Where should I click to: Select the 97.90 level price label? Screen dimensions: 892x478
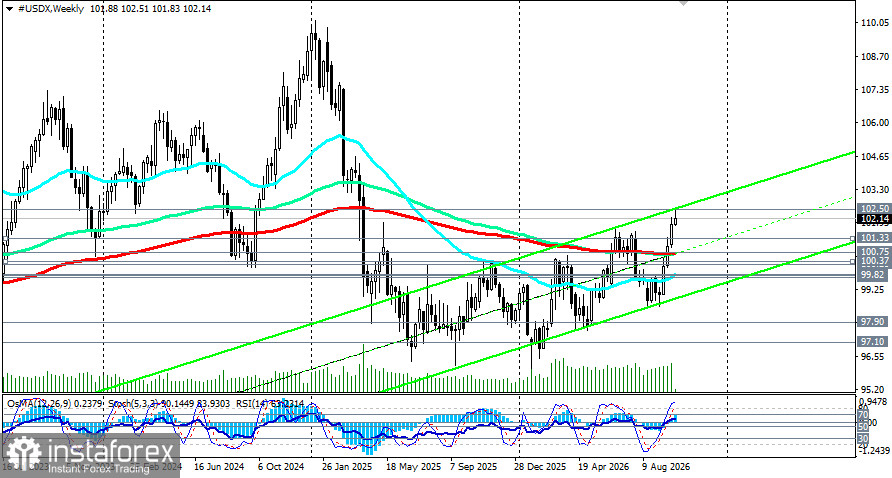point(875,322)
